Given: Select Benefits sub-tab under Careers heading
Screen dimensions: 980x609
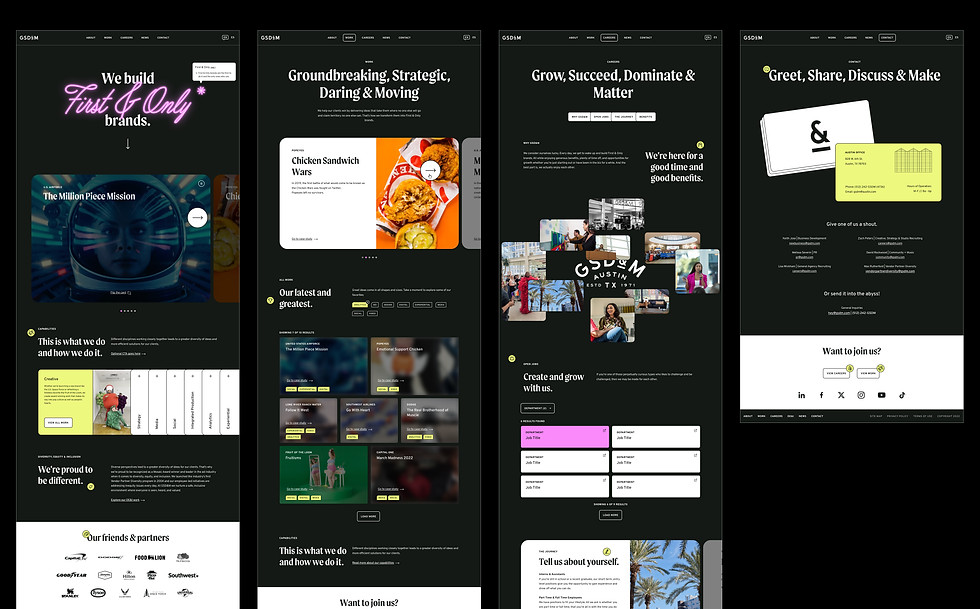Looking at the screenshot, I should tap(646, 116).
